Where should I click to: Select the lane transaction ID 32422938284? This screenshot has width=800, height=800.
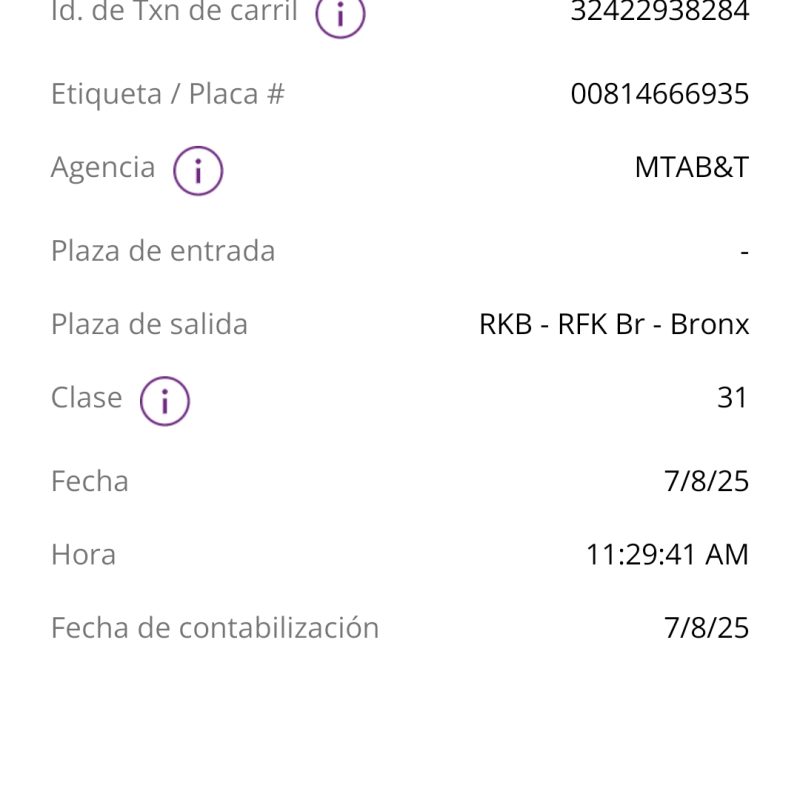(x=659, y=12)
